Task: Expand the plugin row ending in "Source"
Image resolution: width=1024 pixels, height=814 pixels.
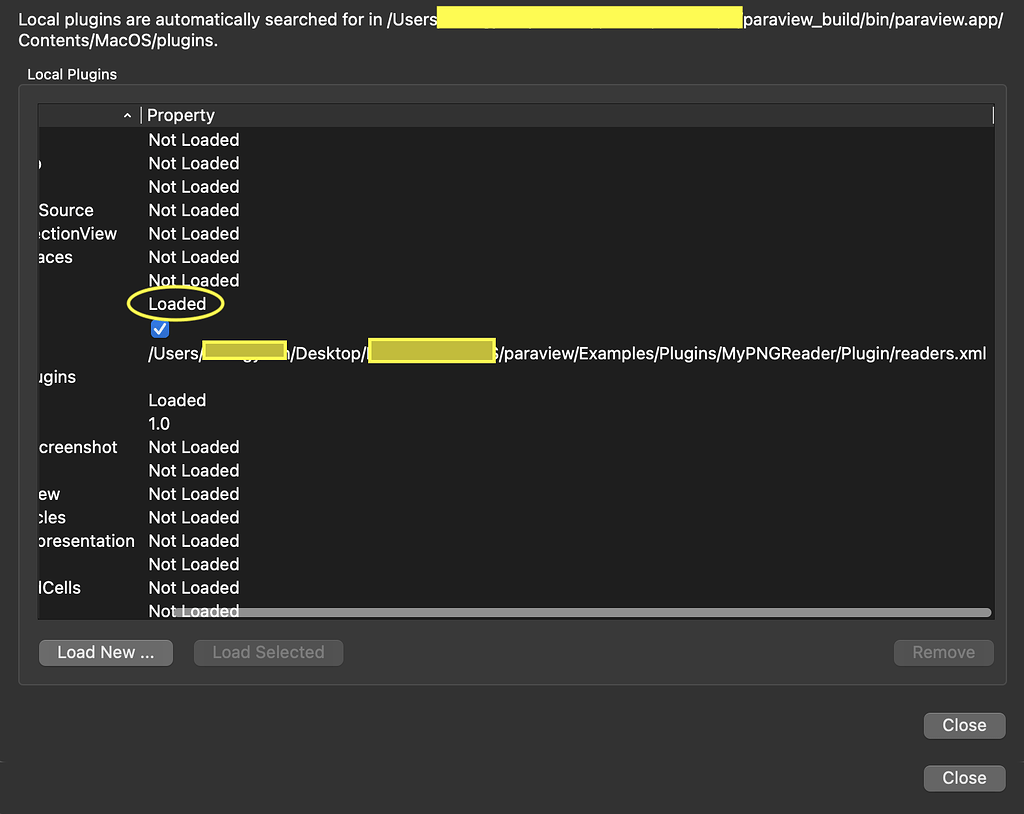Action: (65, 210)
